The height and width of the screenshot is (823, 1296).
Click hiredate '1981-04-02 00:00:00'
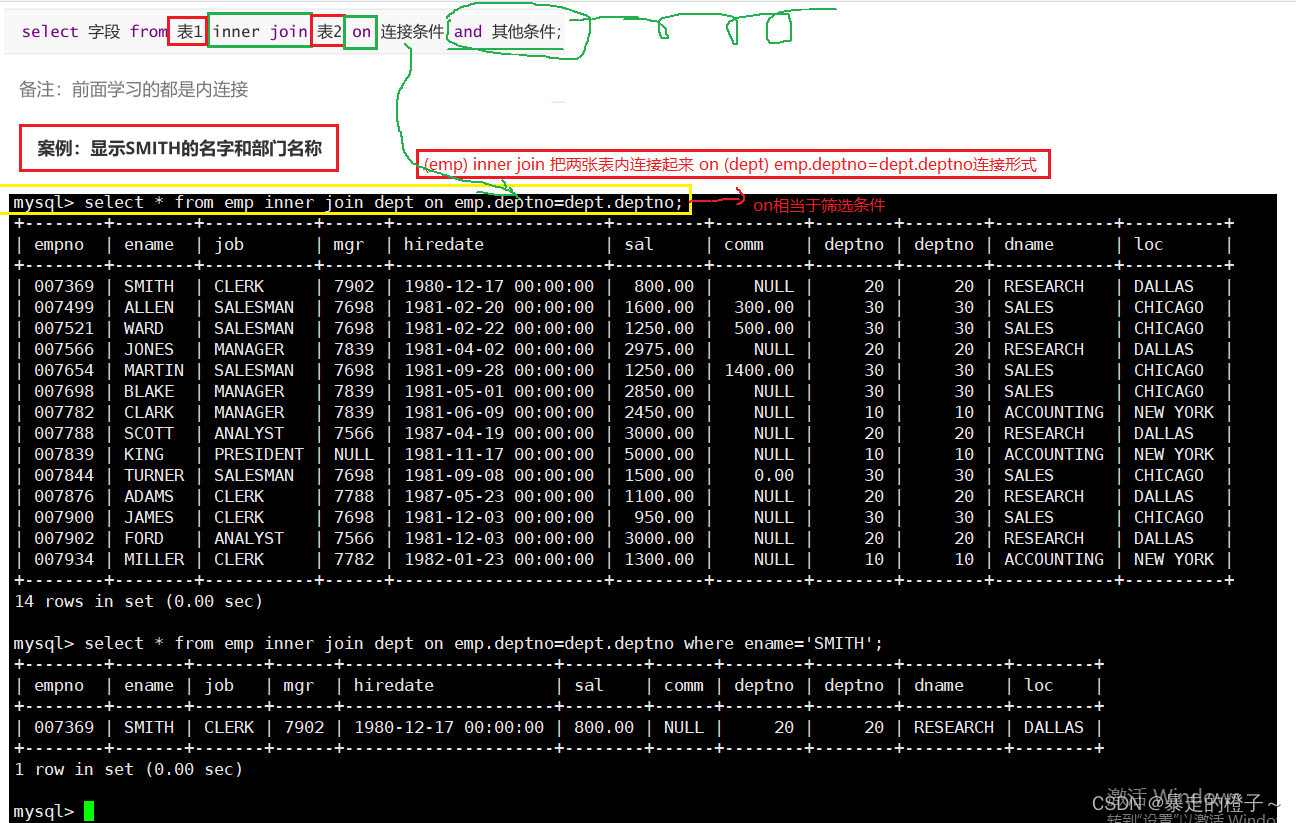[499, 349]
